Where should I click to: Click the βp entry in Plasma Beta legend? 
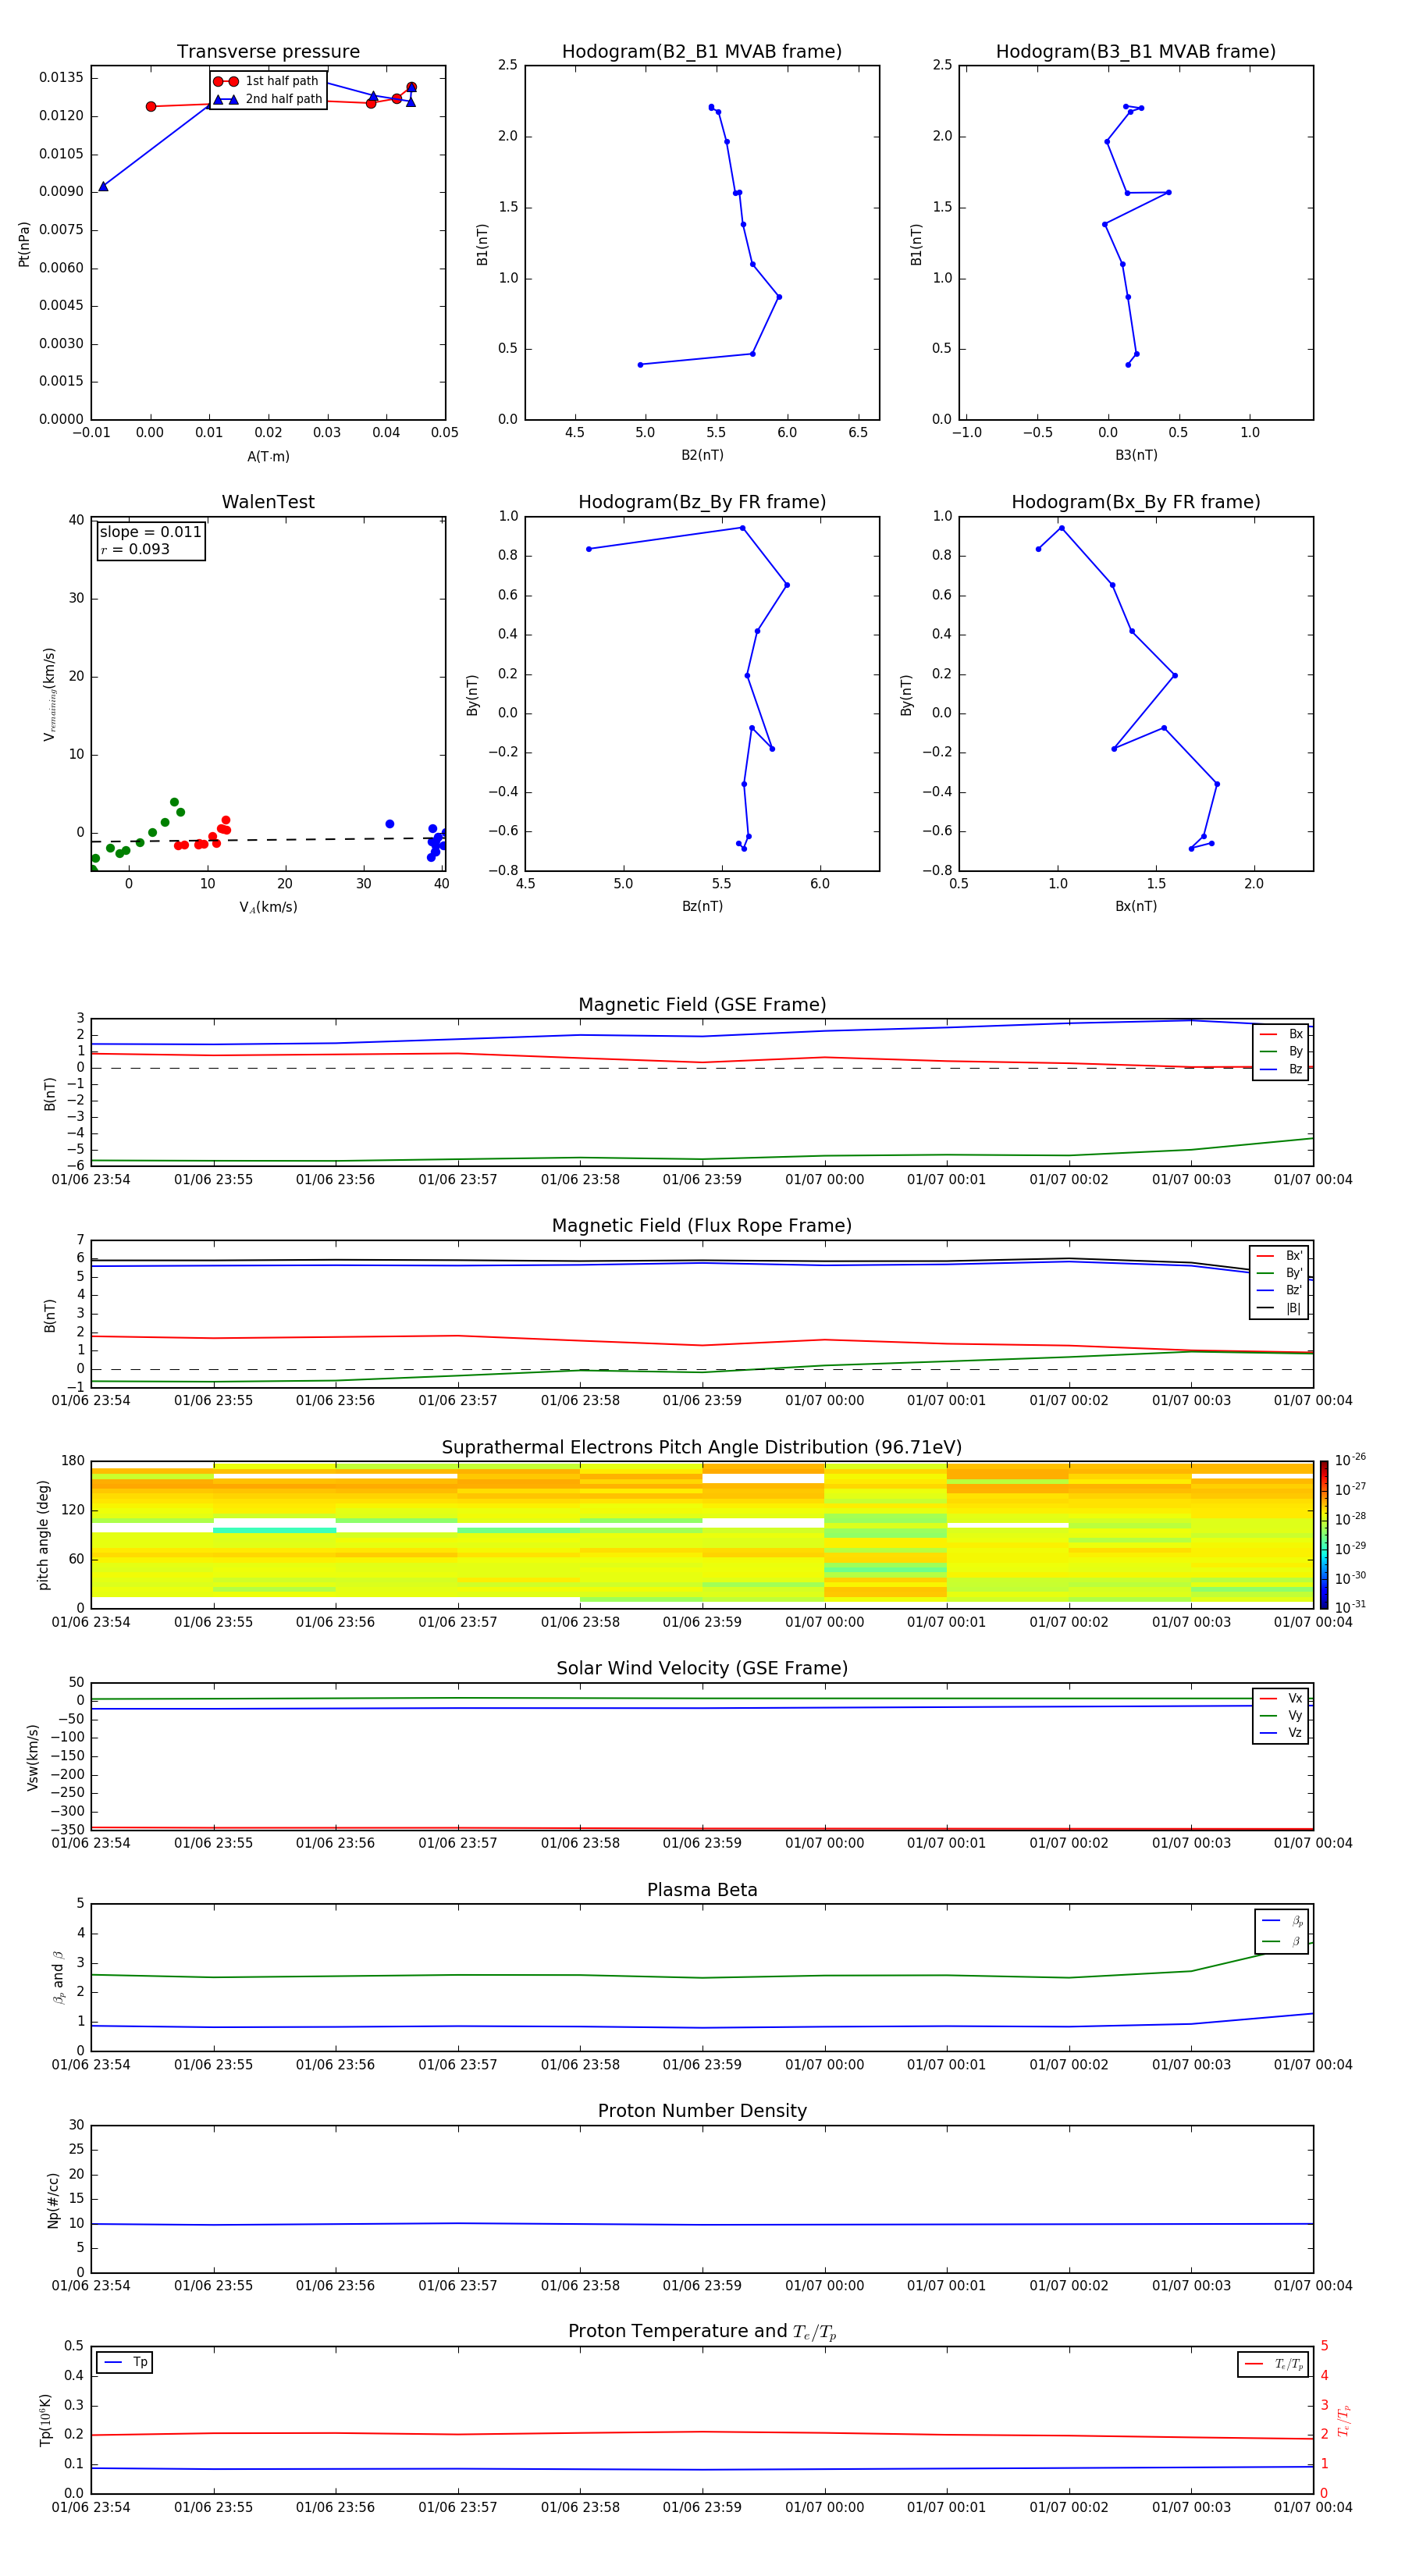[x=1282, y=1921]
